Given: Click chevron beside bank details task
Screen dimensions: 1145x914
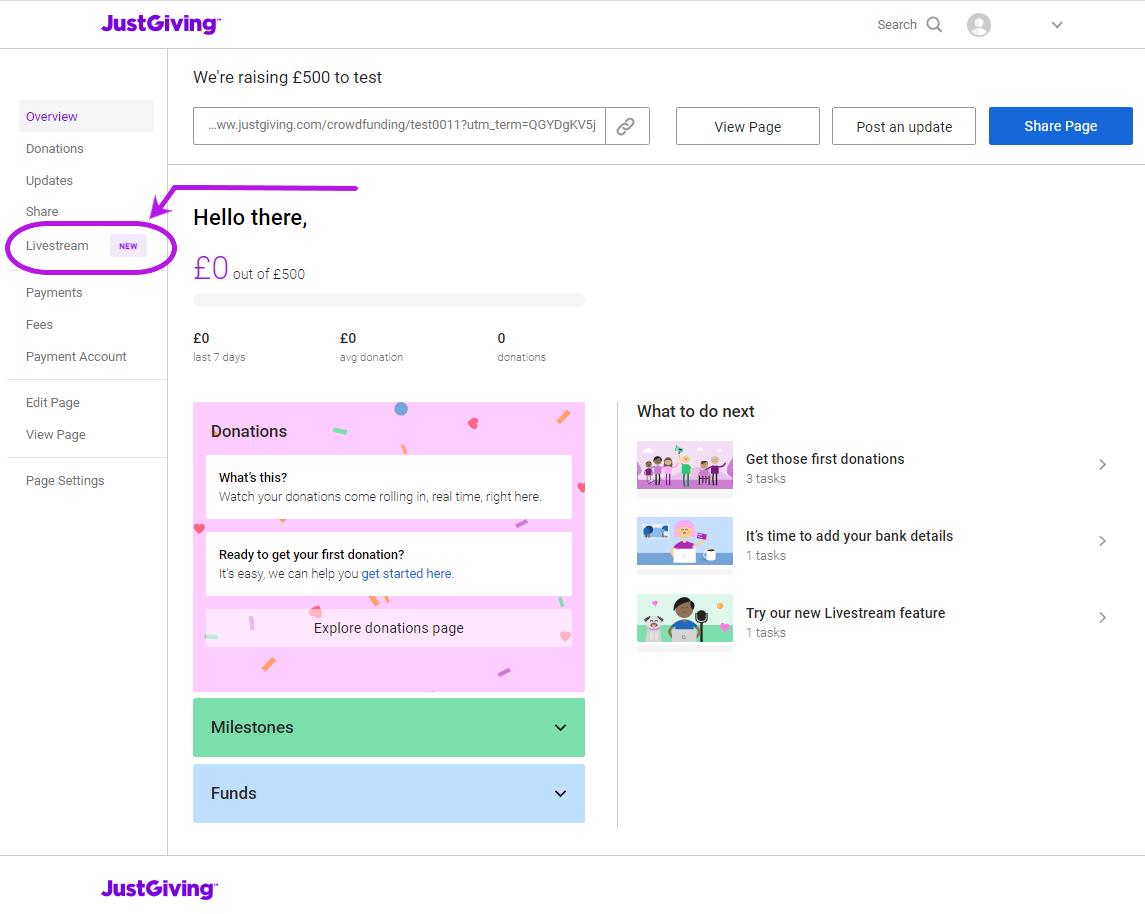Looking at the screenshot, I should tap(1103, 541).
